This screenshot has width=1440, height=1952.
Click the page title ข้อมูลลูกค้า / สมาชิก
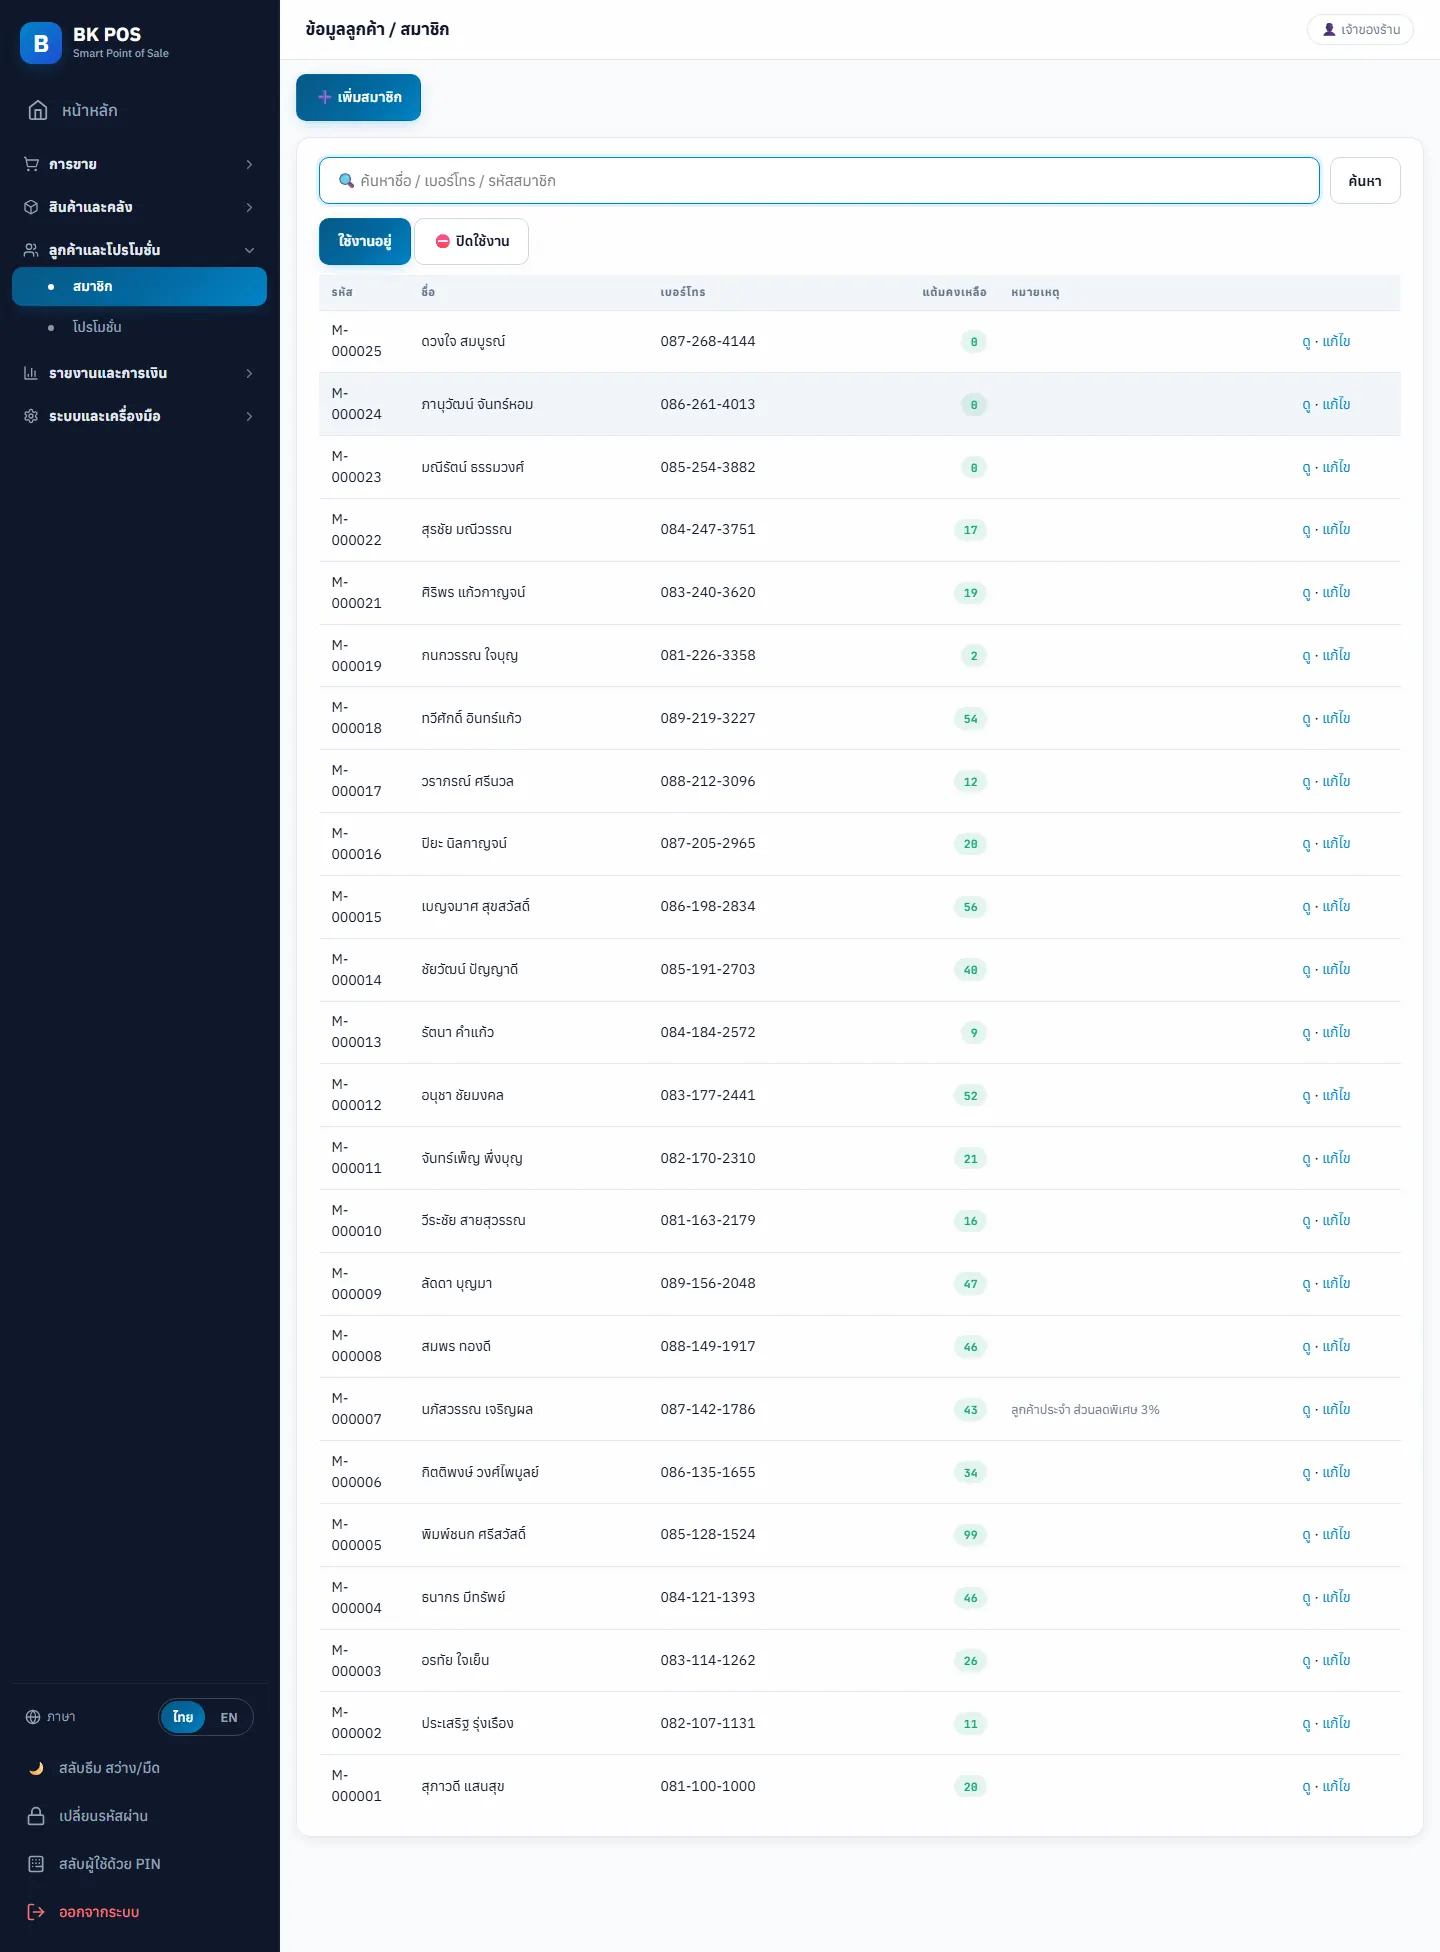[x=377, y=30]
